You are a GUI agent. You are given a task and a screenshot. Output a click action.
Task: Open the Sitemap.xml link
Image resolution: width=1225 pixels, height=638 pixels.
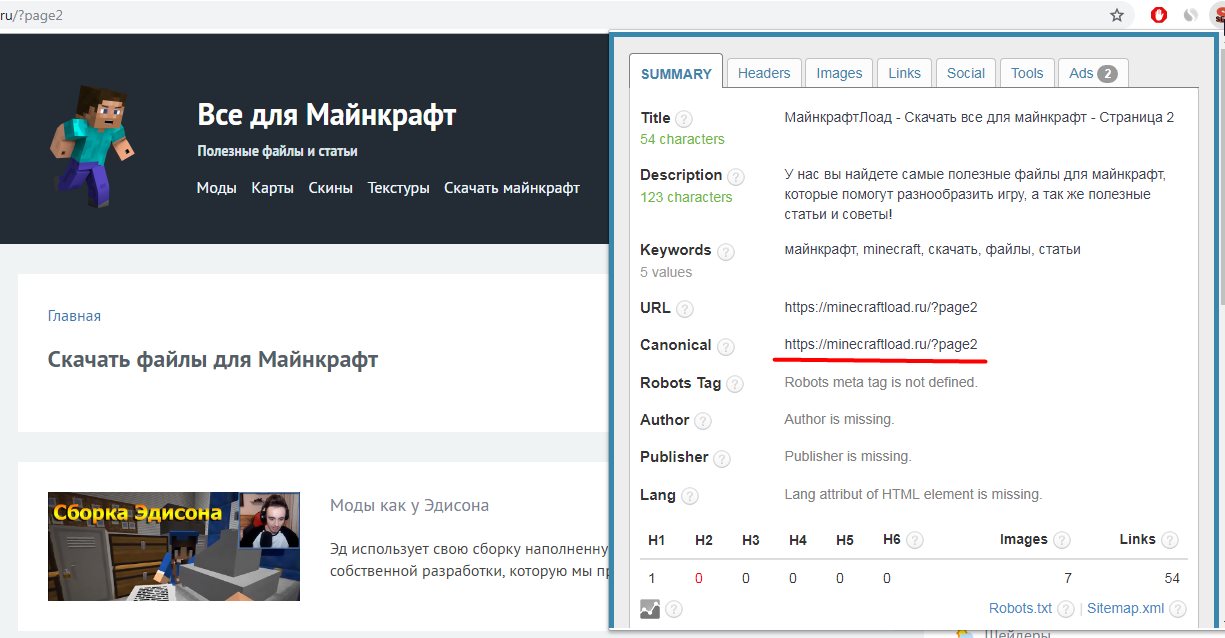click(1125, 608)
